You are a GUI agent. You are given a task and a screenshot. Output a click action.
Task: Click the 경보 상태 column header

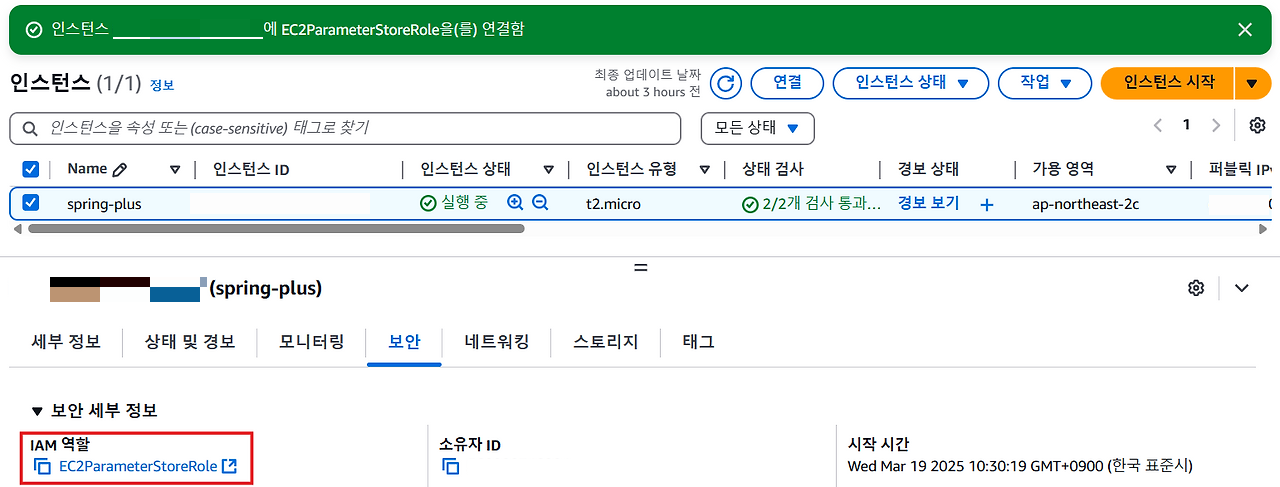pos(928,170)
